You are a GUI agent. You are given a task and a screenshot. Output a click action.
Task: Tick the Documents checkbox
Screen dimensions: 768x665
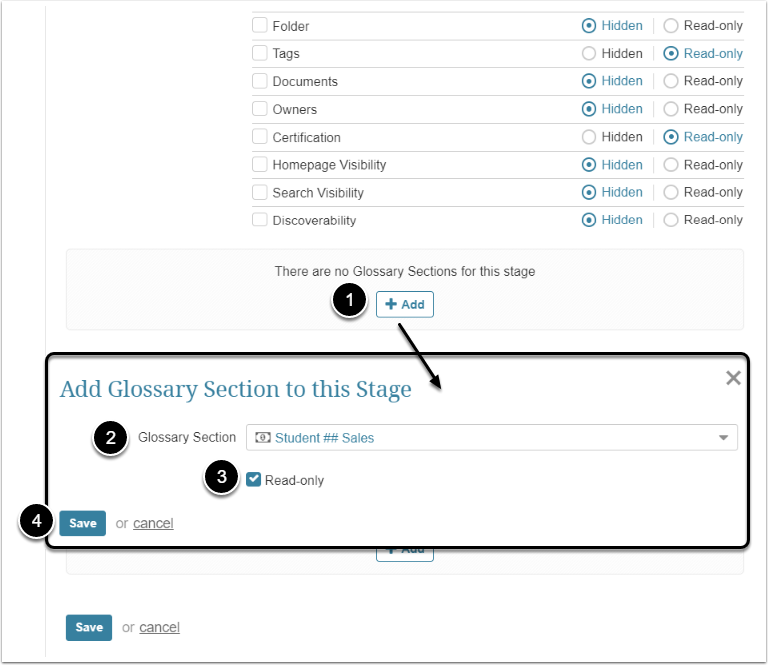(x=260, y=82)
